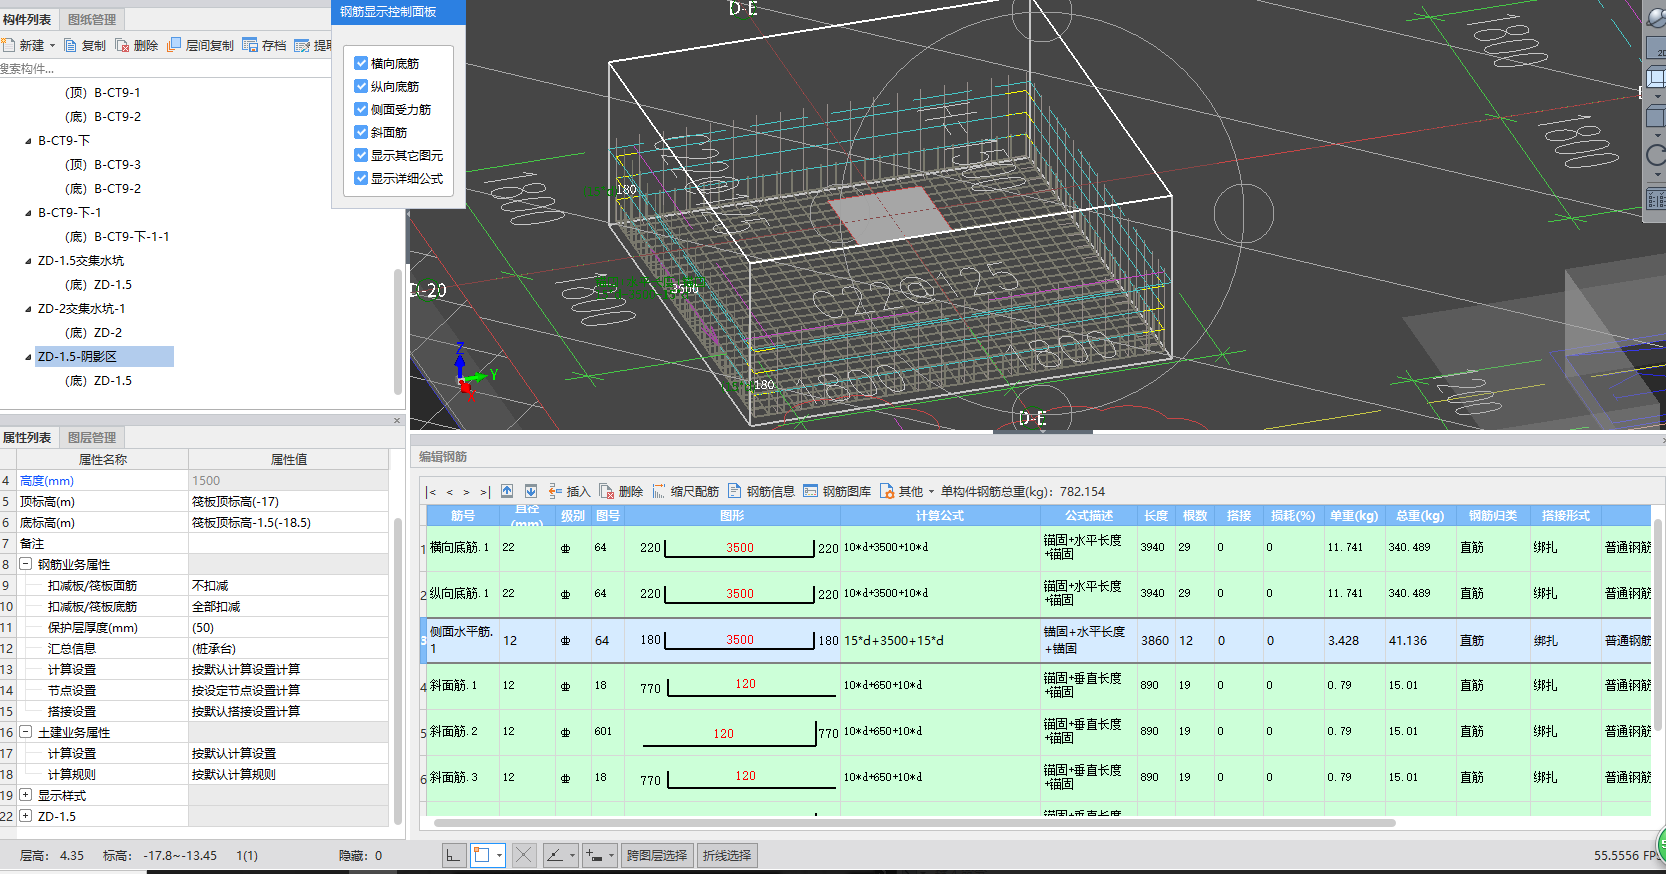The image size is (1666, 874).
Task: Collapse the ZD-1.5交集水坑 tree node
Action: click(28, 261)
